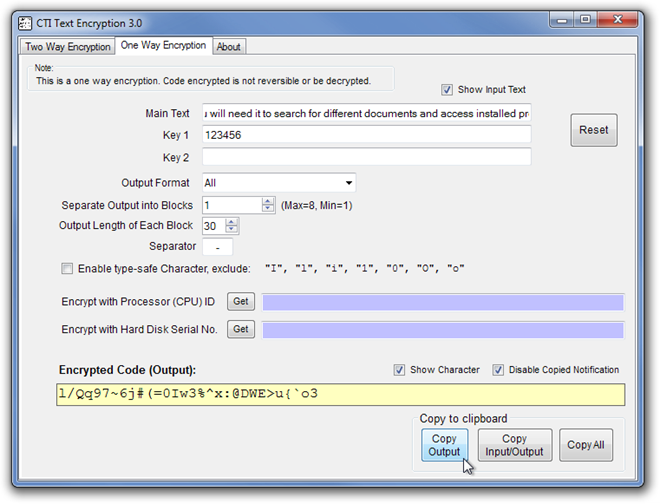Image resolution: width=660 pixels, height=504 pixels.
Task: Get the Processor (CPU) ID
Action: 241,301
